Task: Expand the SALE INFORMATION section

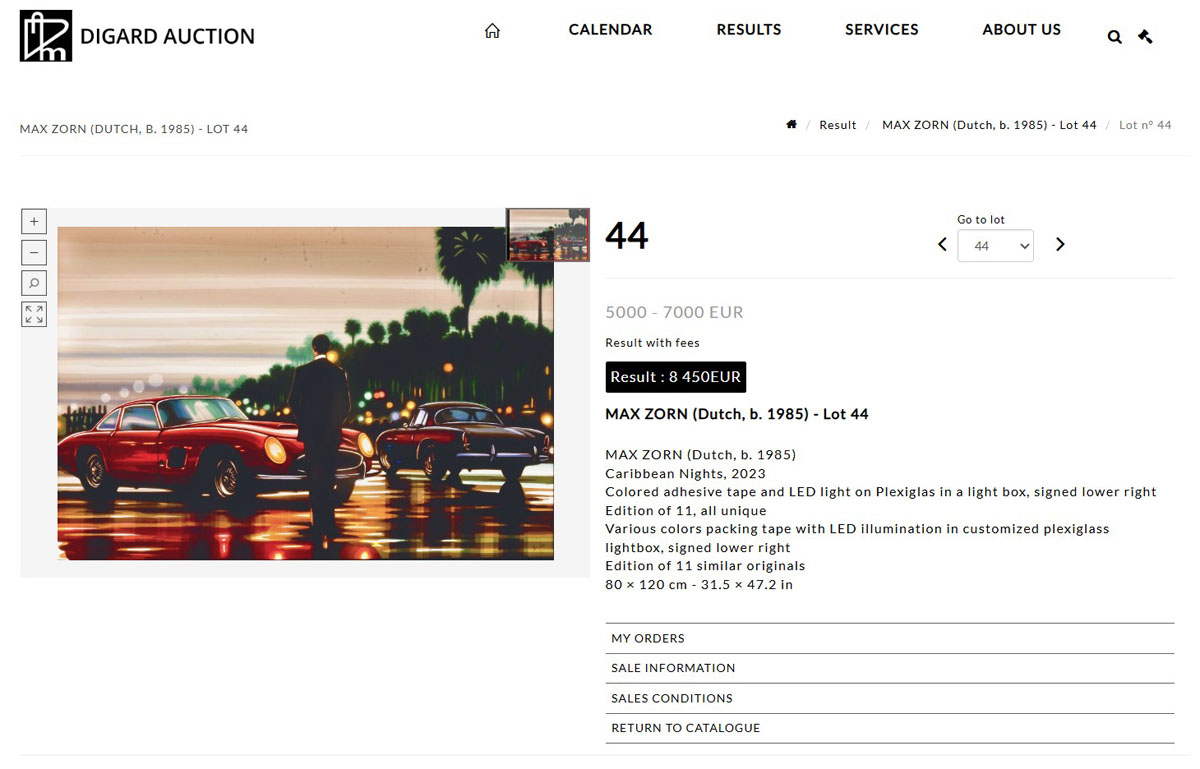Action: [889, 668]
